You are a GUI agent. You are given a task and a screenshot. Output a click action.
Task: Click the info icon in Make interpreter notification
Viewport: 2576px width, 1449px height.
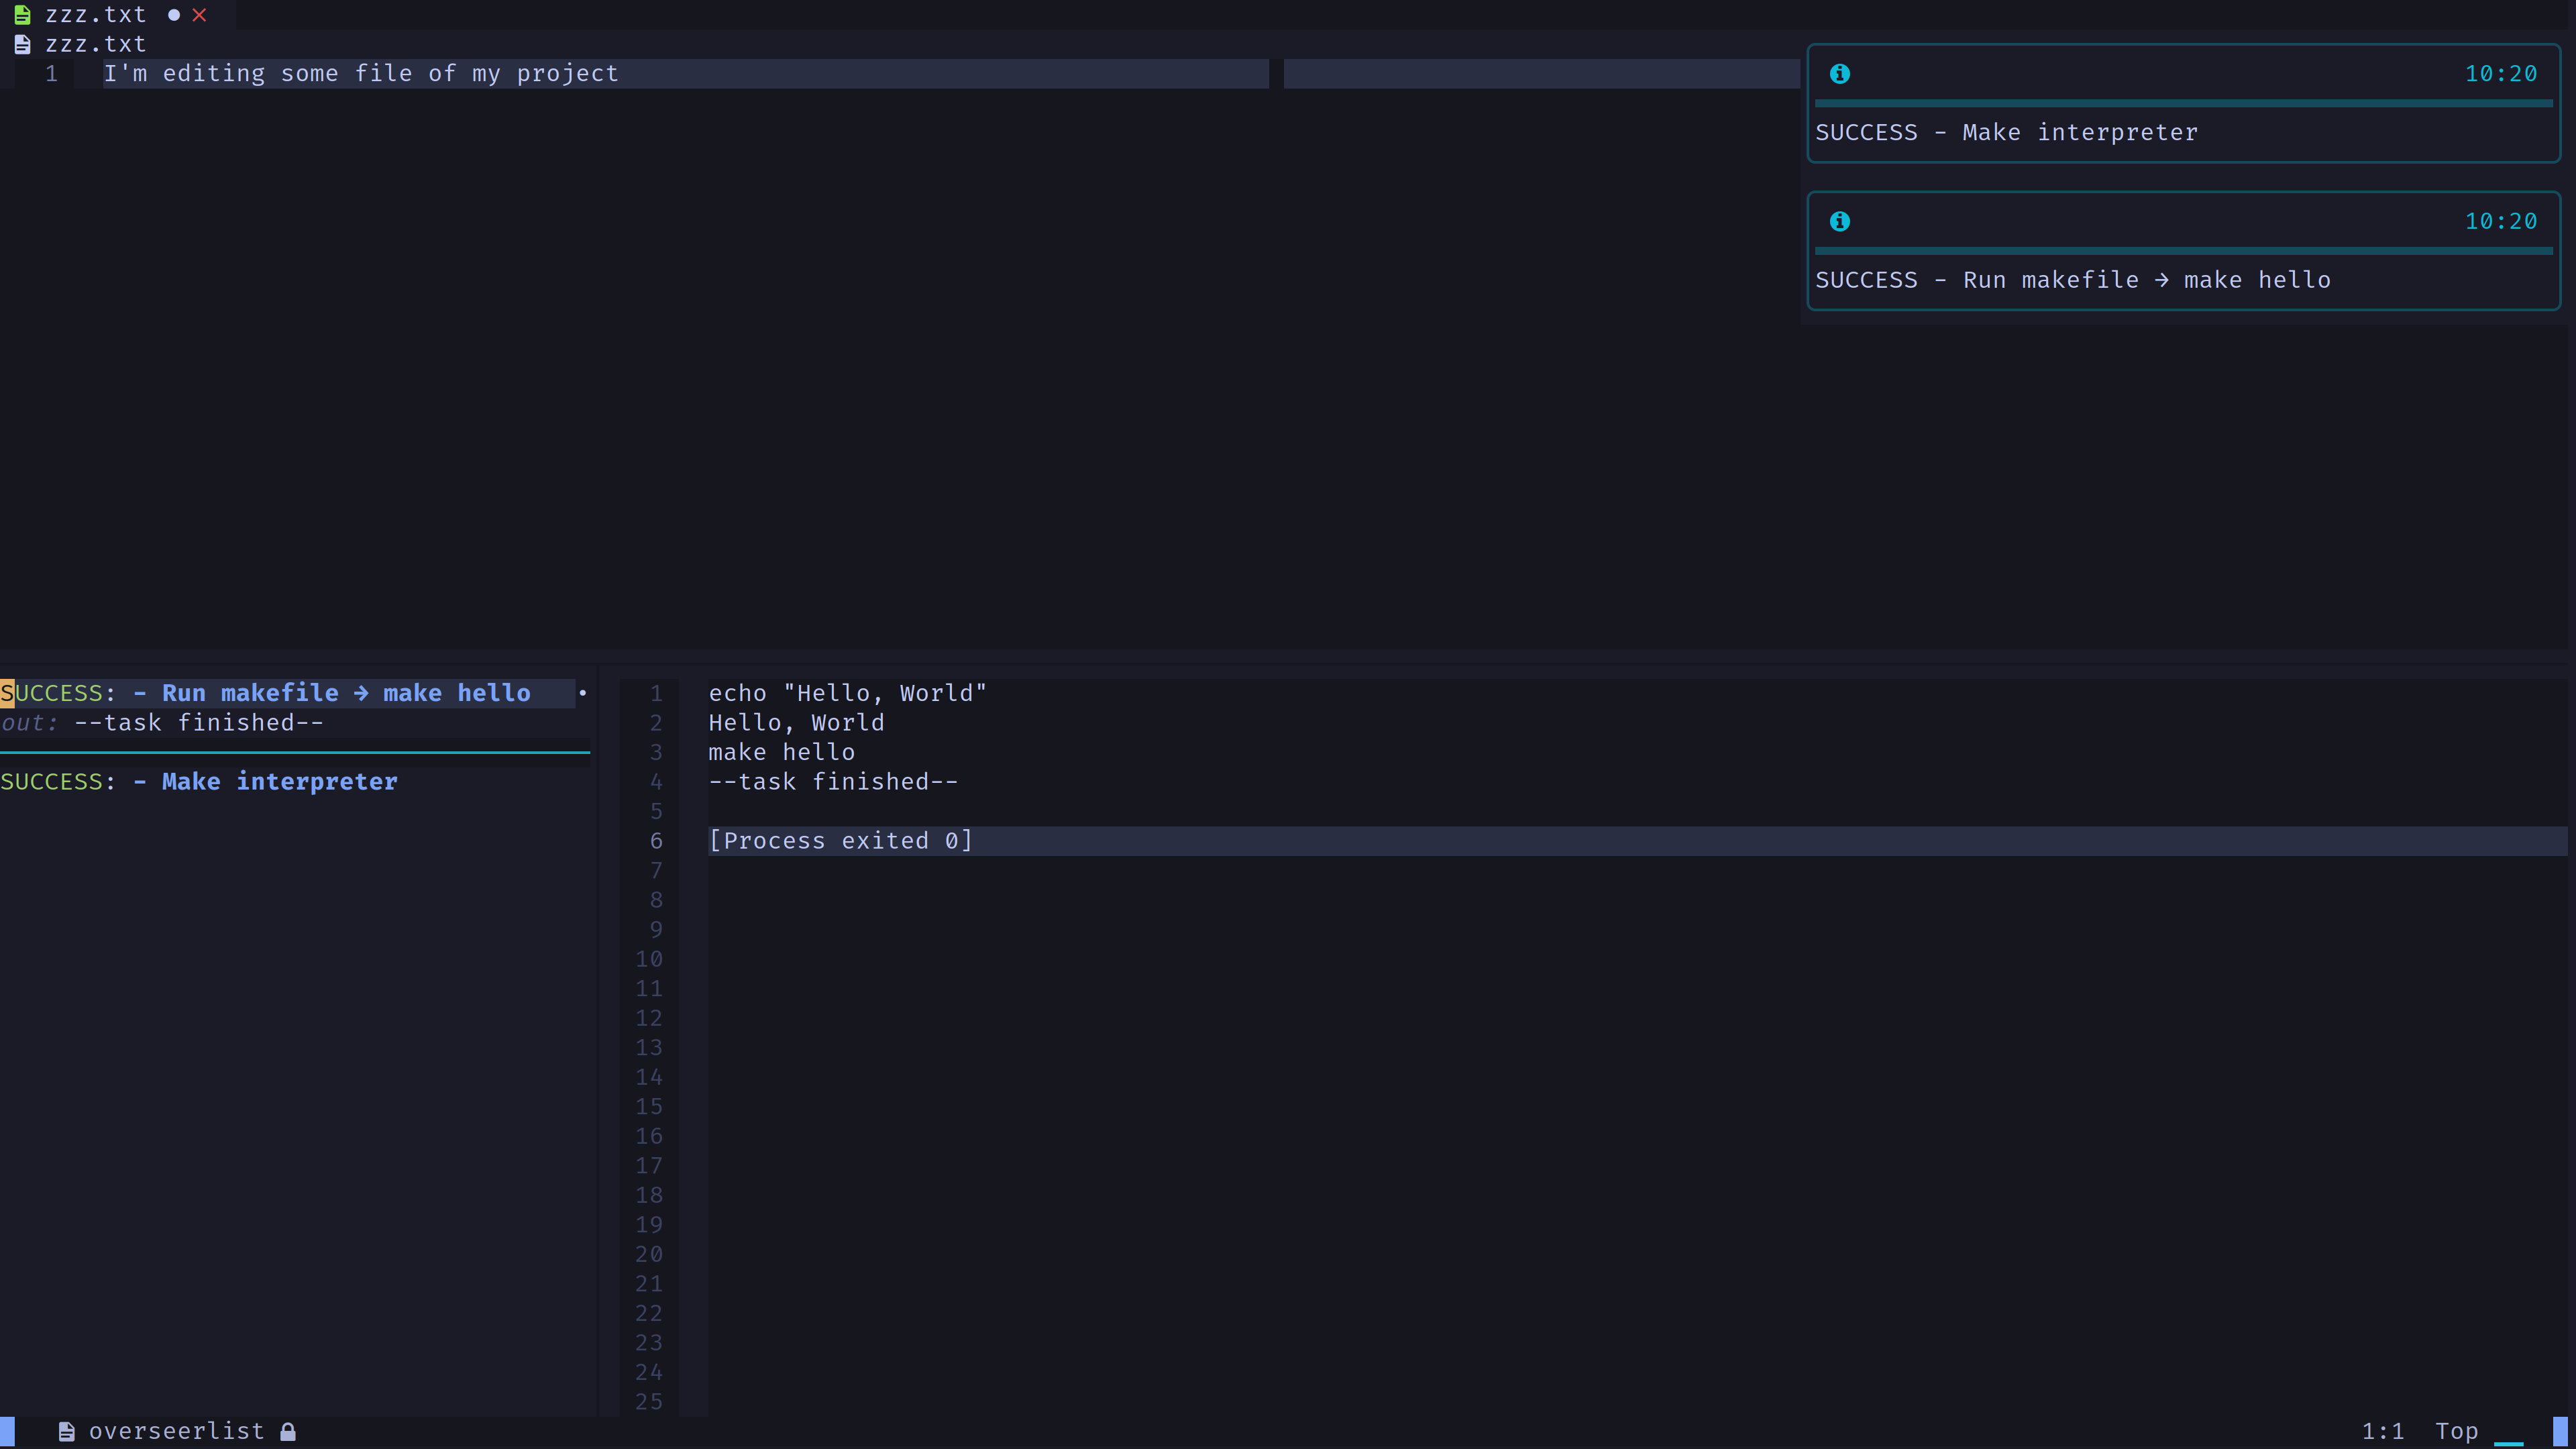[x=1840, y=73]
